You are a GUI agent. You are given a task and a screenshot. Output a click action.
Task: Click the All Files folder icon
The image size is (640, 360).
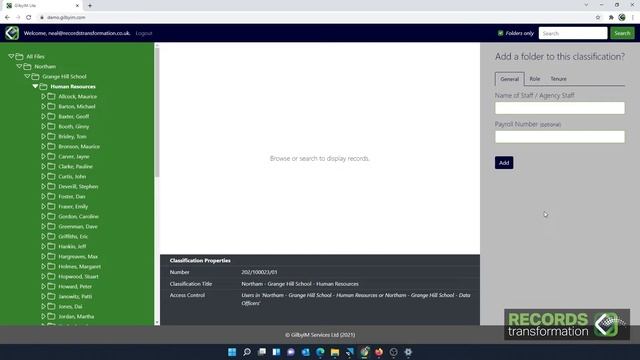[x=19, y=56]
